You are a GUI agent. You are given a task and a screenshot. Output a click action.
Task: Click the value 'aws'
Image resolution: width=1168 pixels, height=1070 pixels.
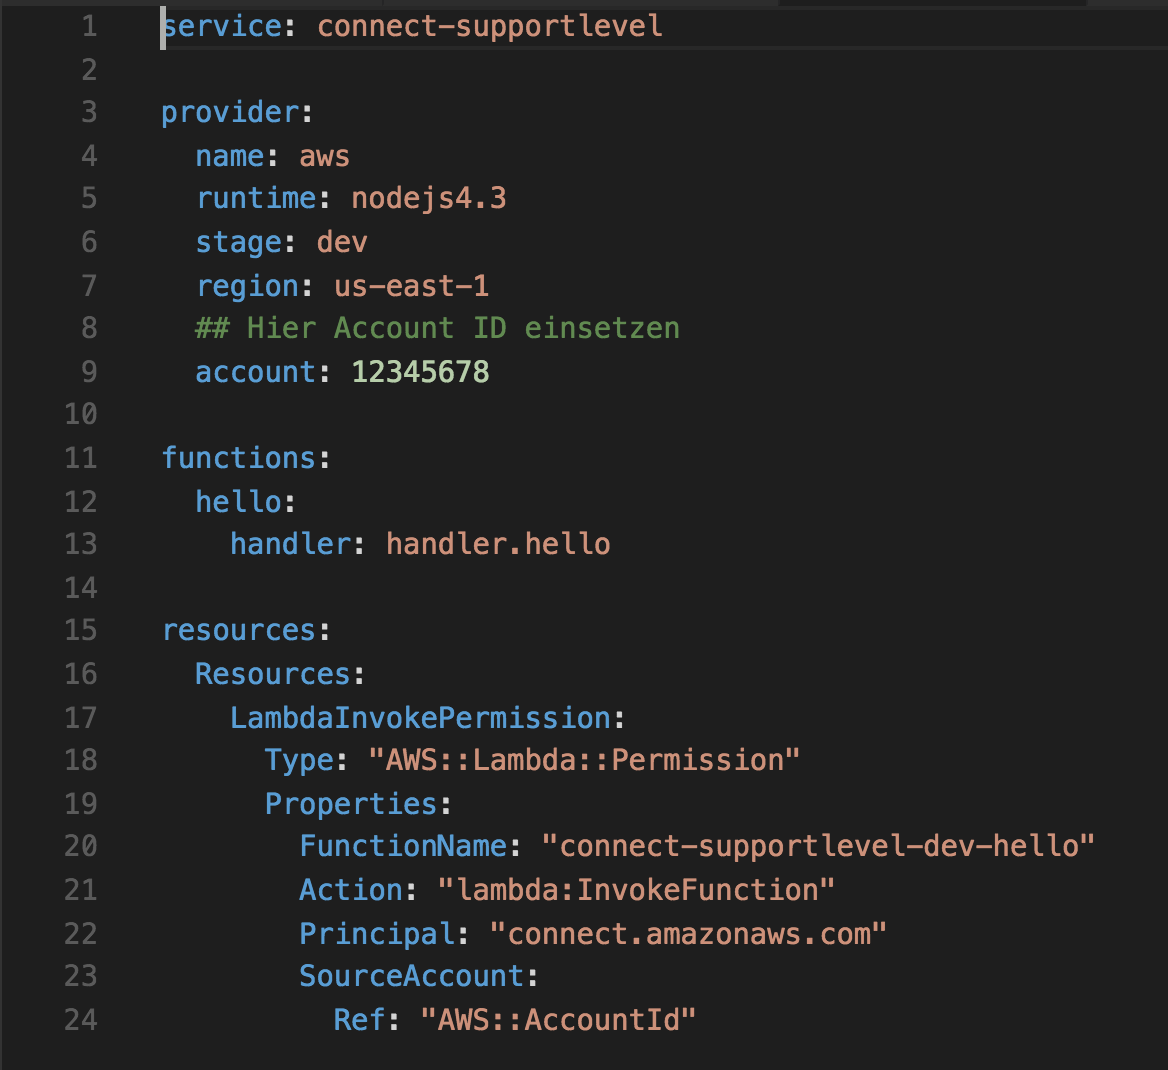(x=325, y=156)
